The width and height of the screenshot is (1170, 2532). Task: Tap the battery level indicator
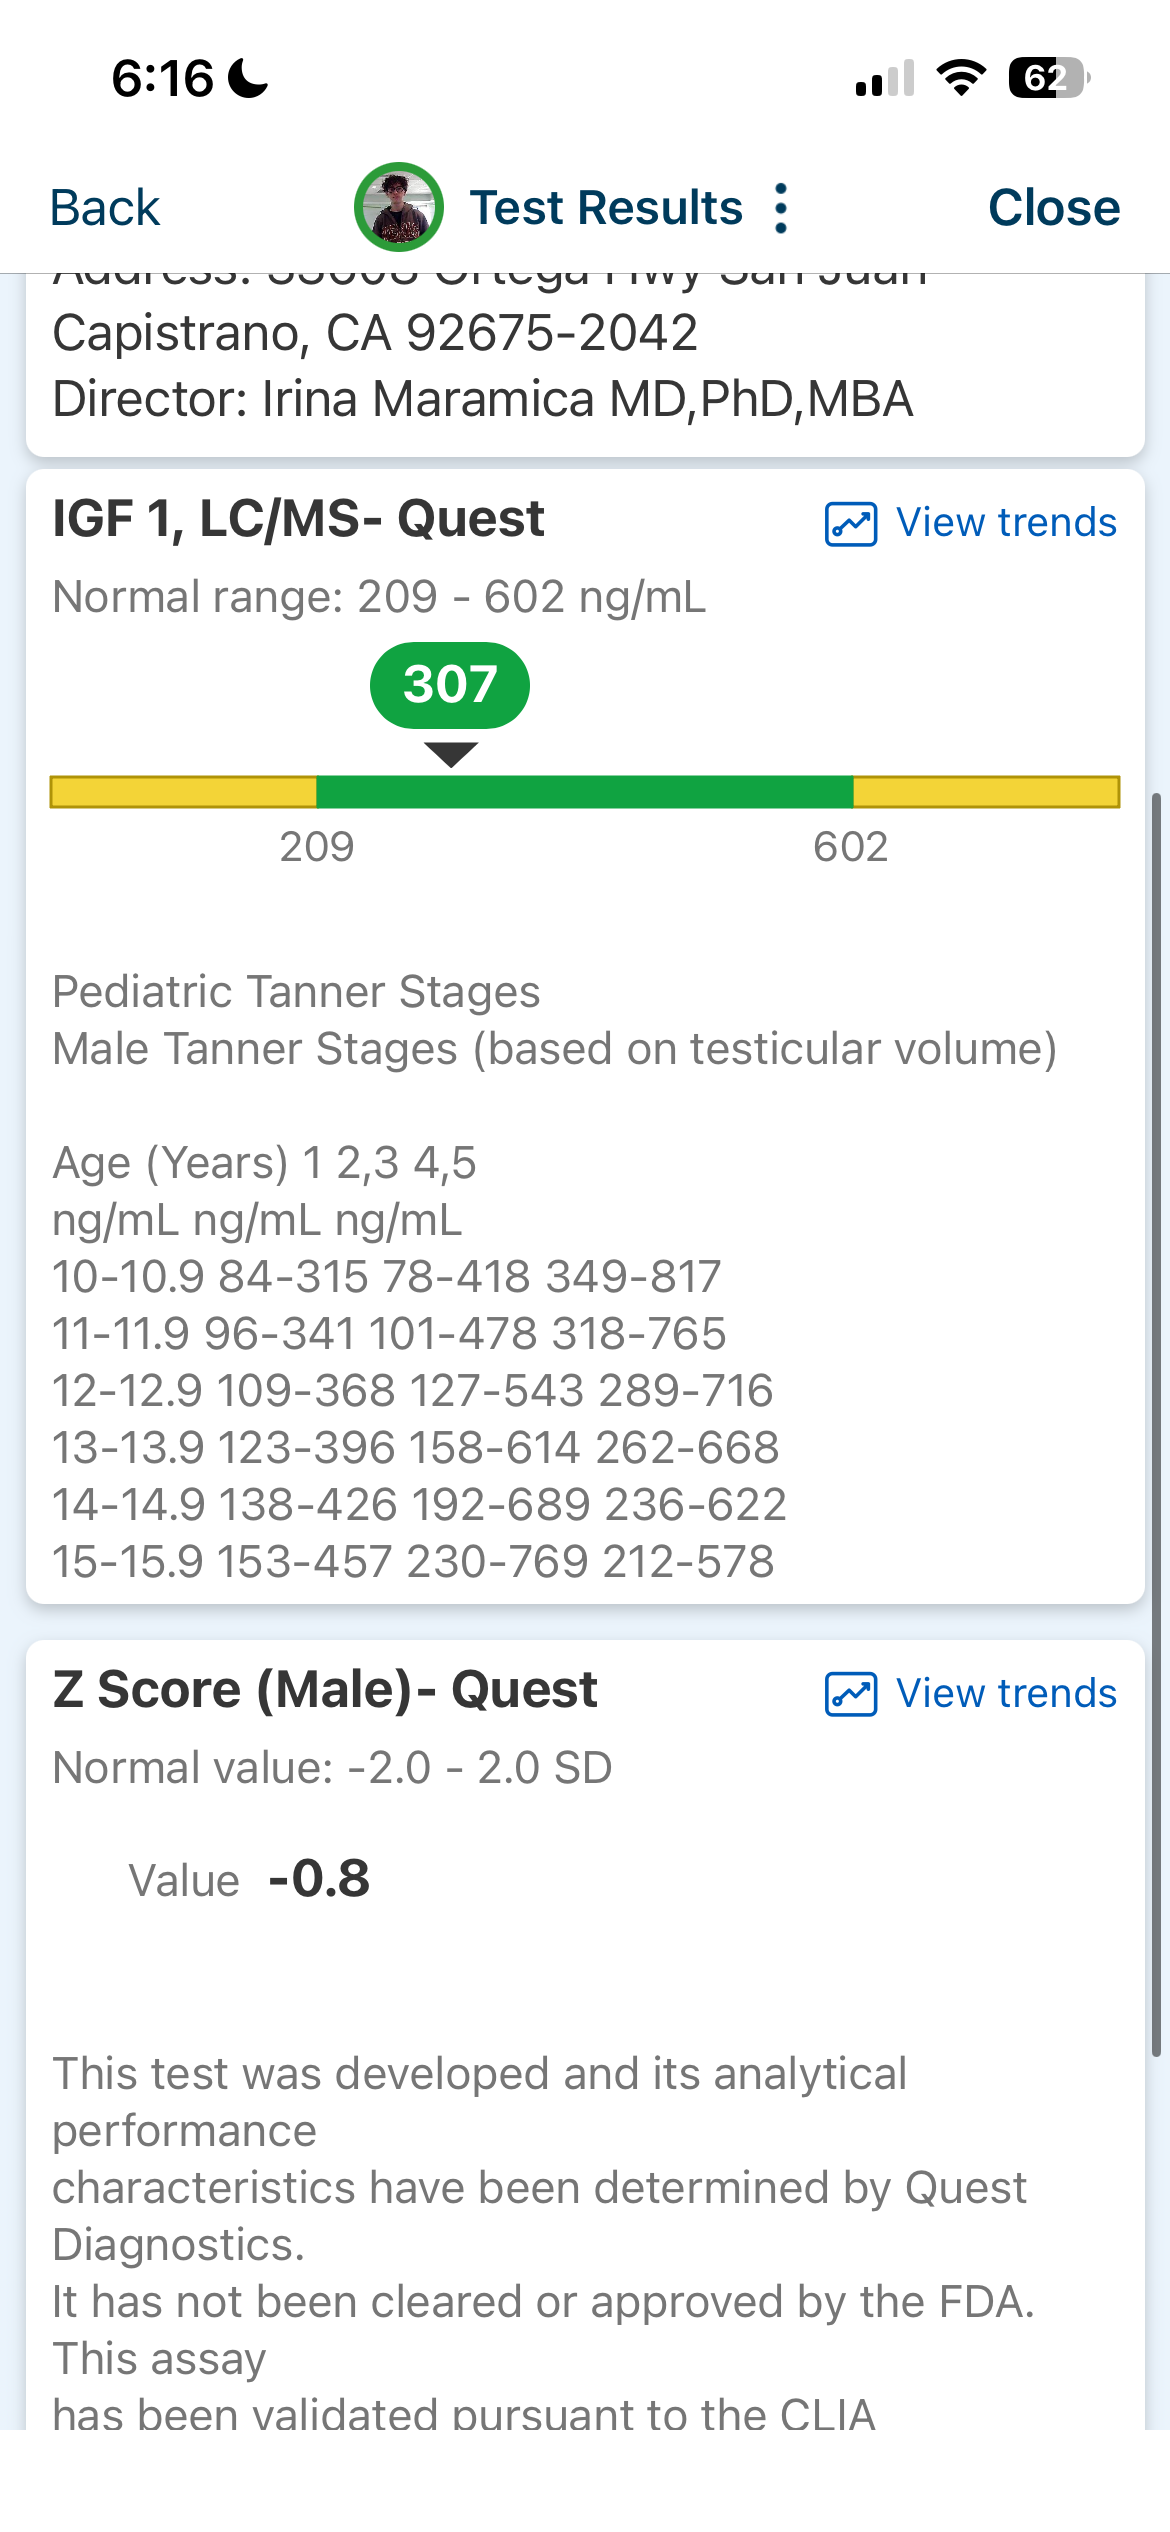point(1048,78)
